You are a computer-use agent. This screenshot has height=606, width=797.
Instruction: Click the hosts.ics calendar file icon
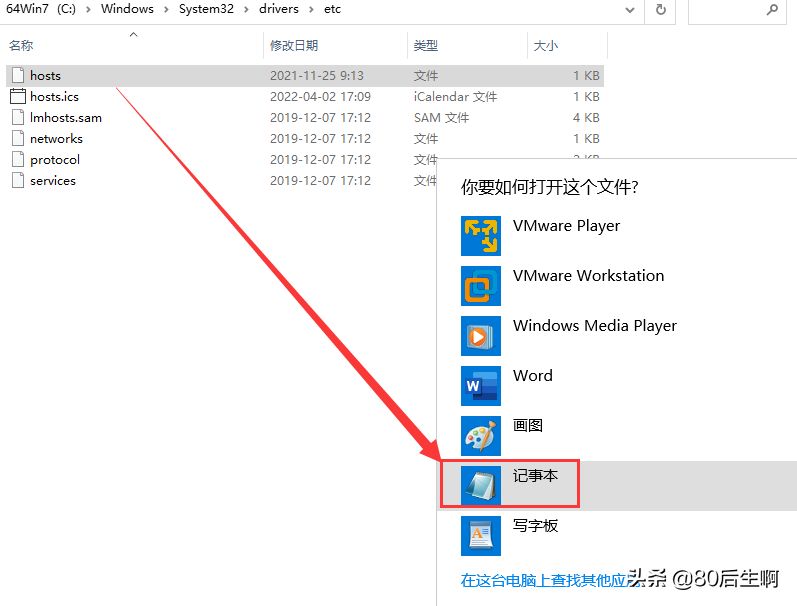(18, 97)
